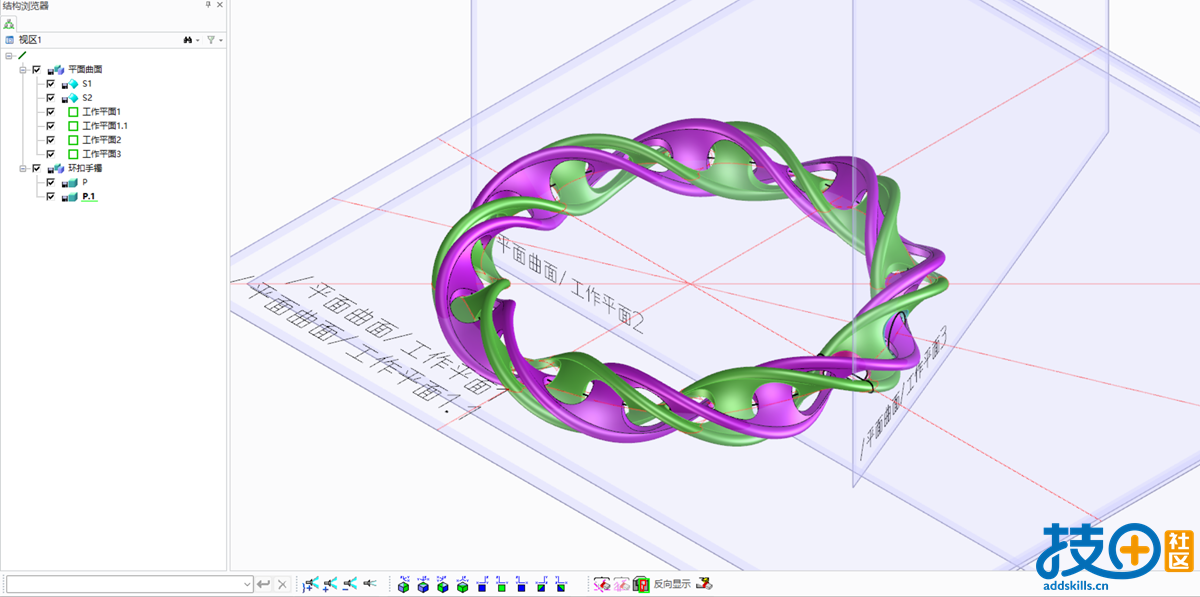Image resolution: width=1200 pixels, height=597 pixels.
Task: Click the first green cube icon
Action: click(x=404, y=583)
